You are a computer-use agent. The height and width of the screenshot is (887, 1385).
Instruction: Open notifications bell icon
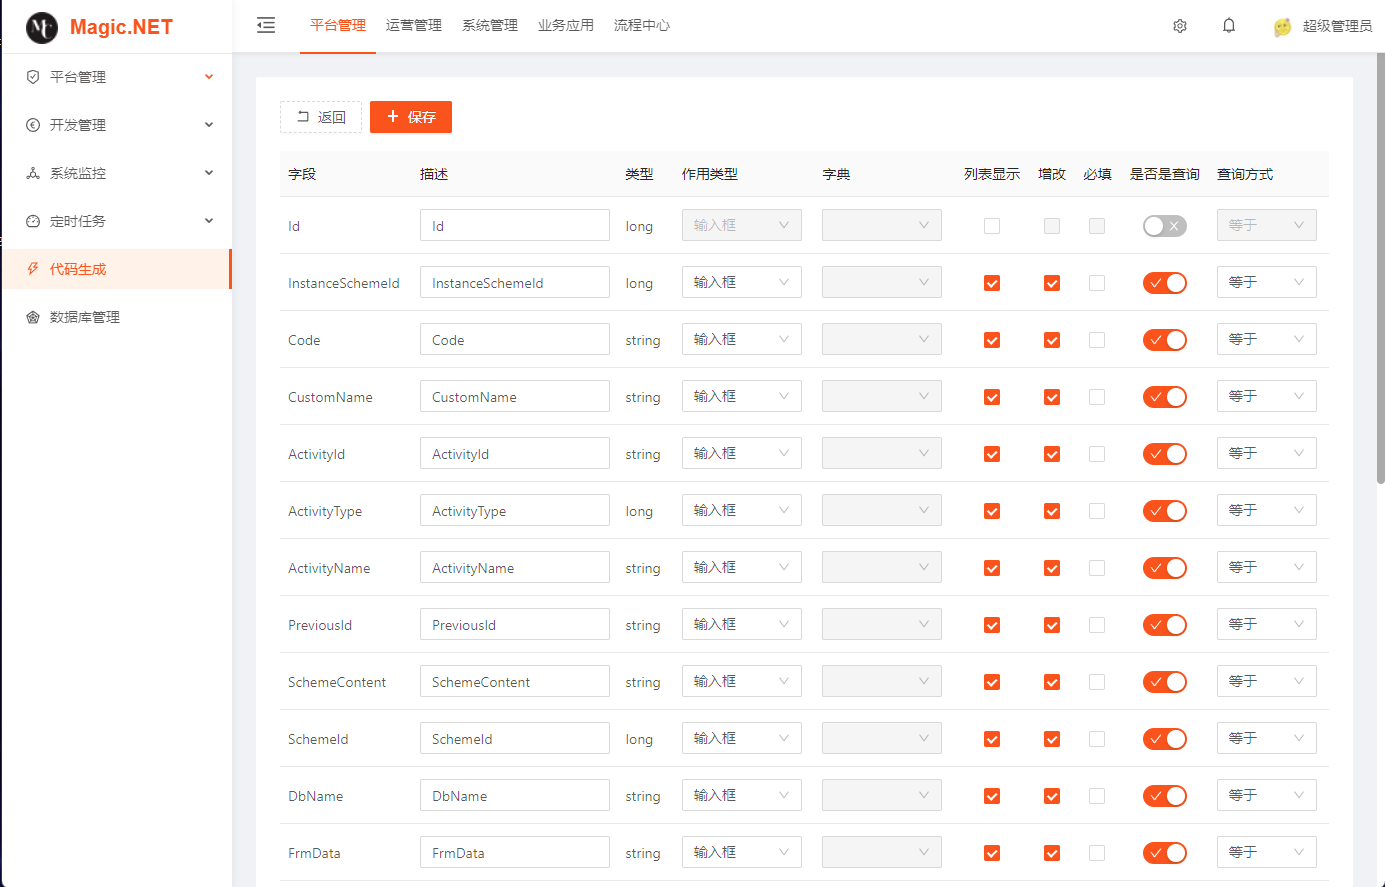[x=1229, y=26]
